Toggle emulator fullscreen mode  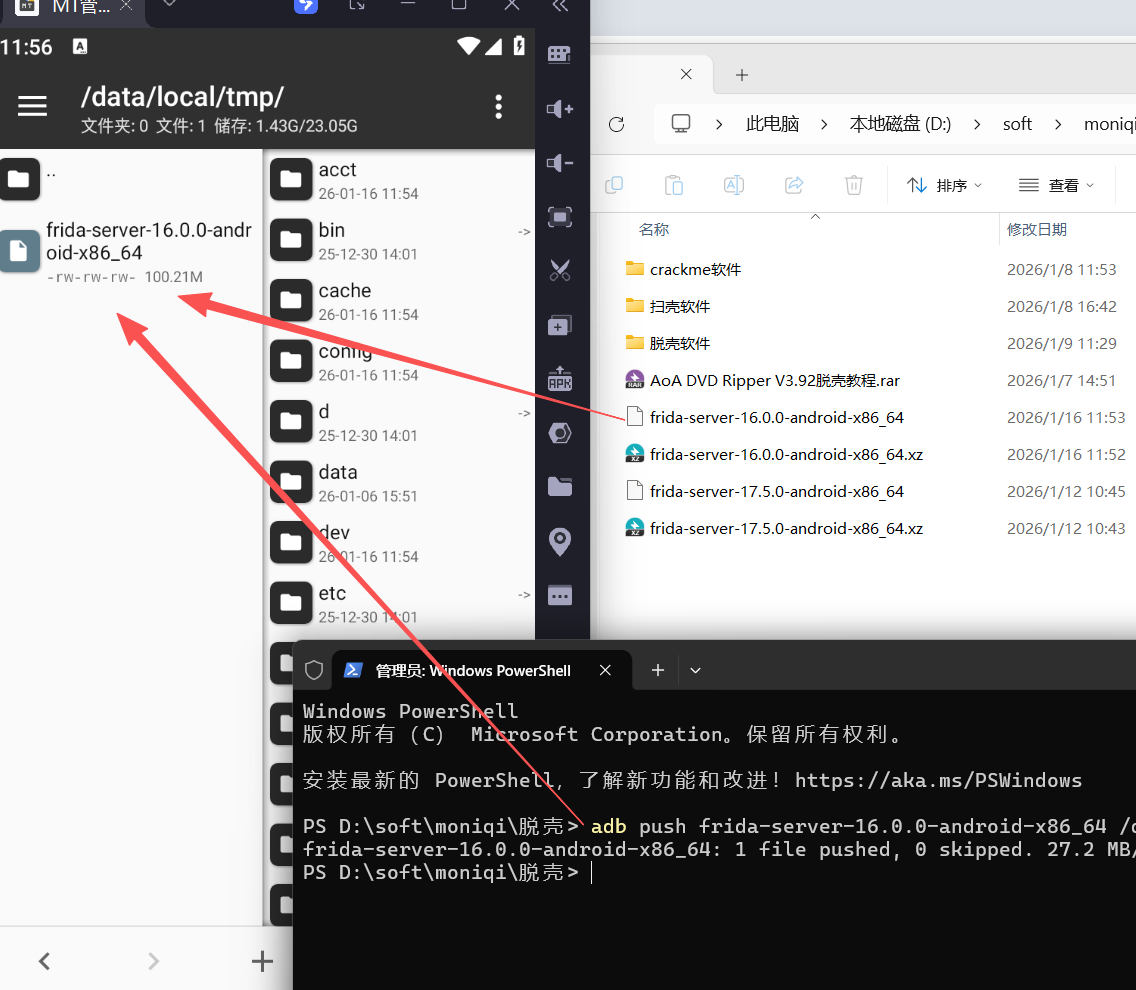(559, 217)
